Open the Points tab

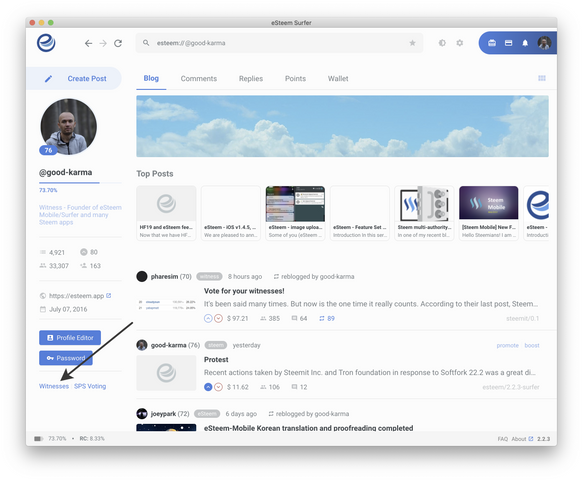[295, 78]
